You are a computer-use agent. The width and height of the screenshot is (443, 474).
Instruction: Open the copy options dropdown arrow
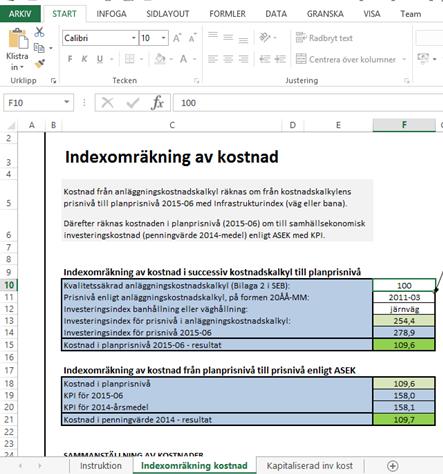(51, 48)
